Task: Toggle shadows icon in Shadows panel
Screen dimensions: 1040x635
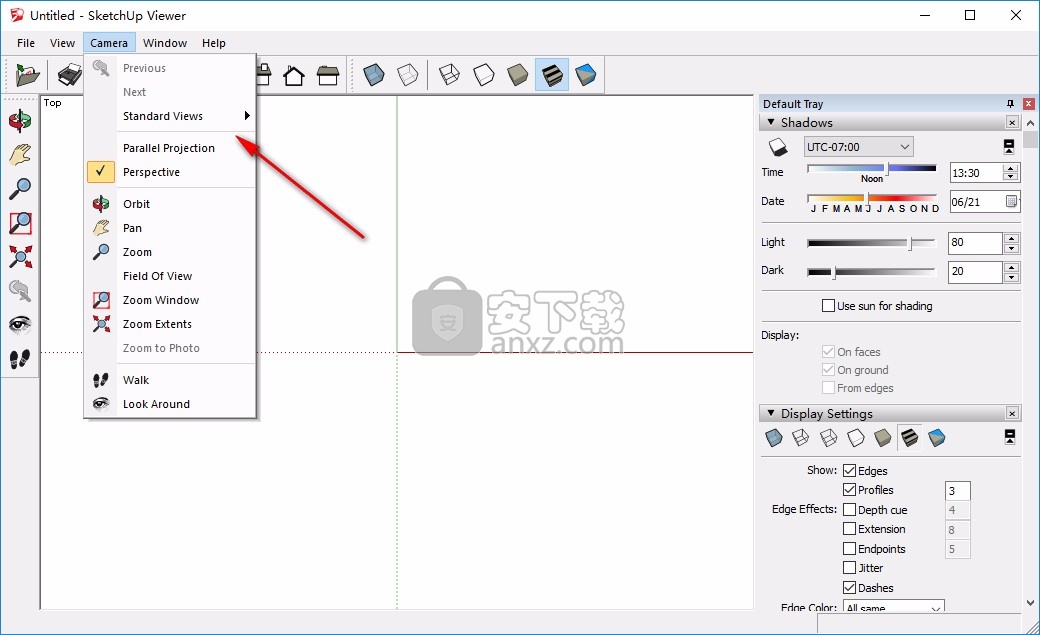Action: 777,147
